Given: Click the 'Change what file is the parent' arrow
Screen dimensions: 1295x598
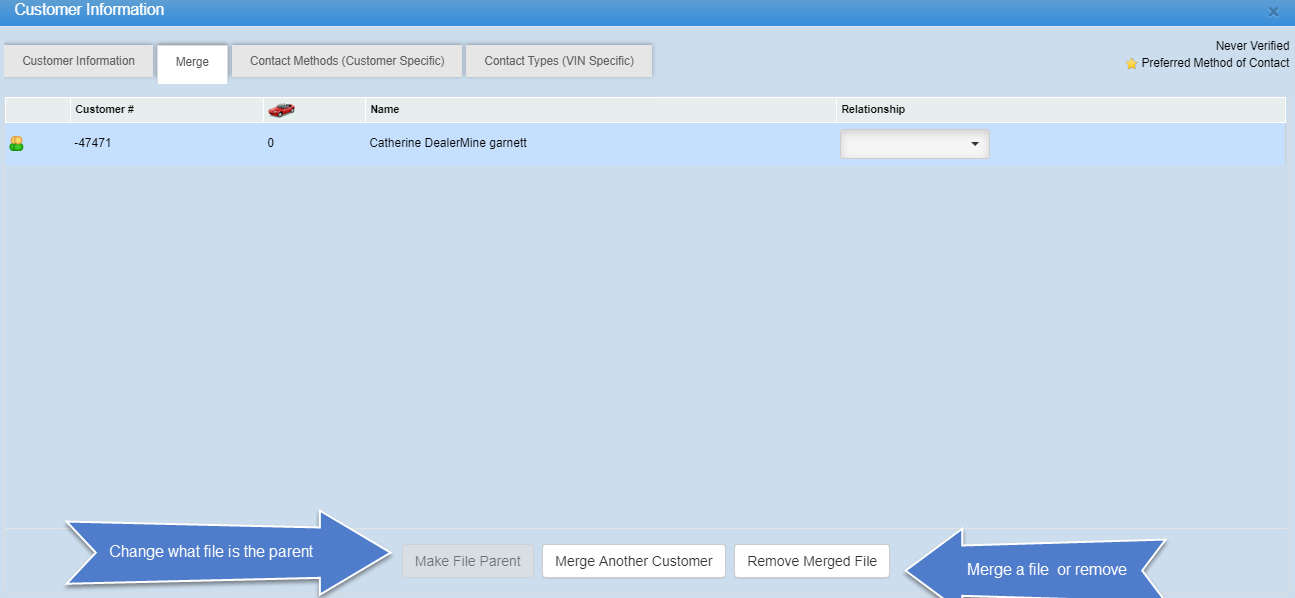Looking at the screenshot, I should click(x=220, y=552).
